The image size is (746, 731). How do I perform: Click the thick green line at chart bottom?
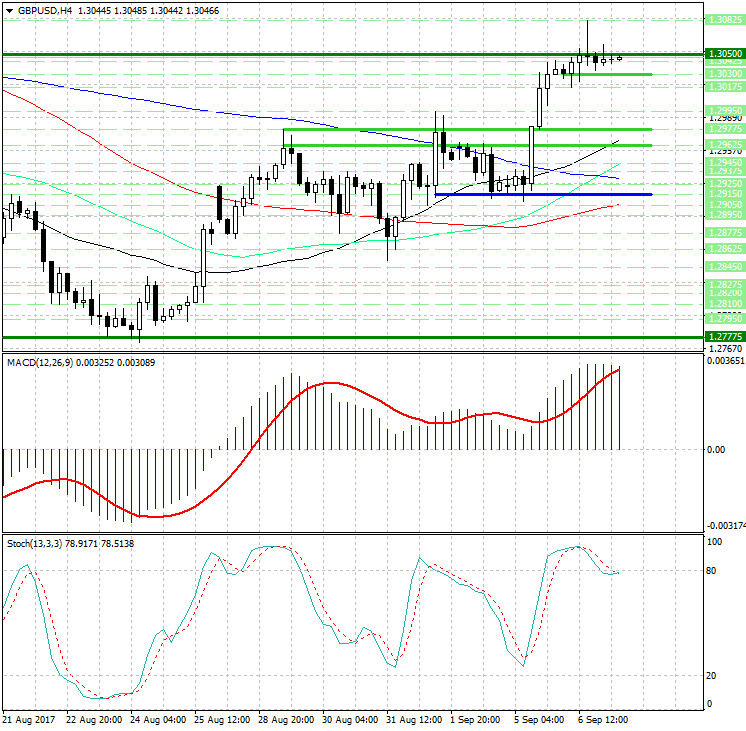(x=350, y=337)
